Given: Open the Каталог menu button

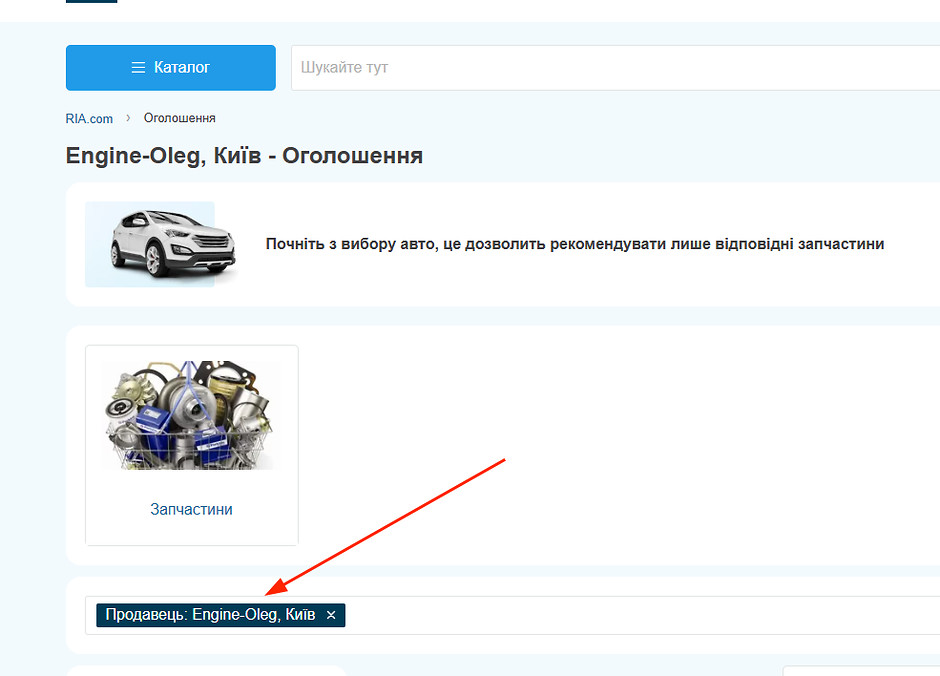Looking at the screenshot, I should coord(170,68).
